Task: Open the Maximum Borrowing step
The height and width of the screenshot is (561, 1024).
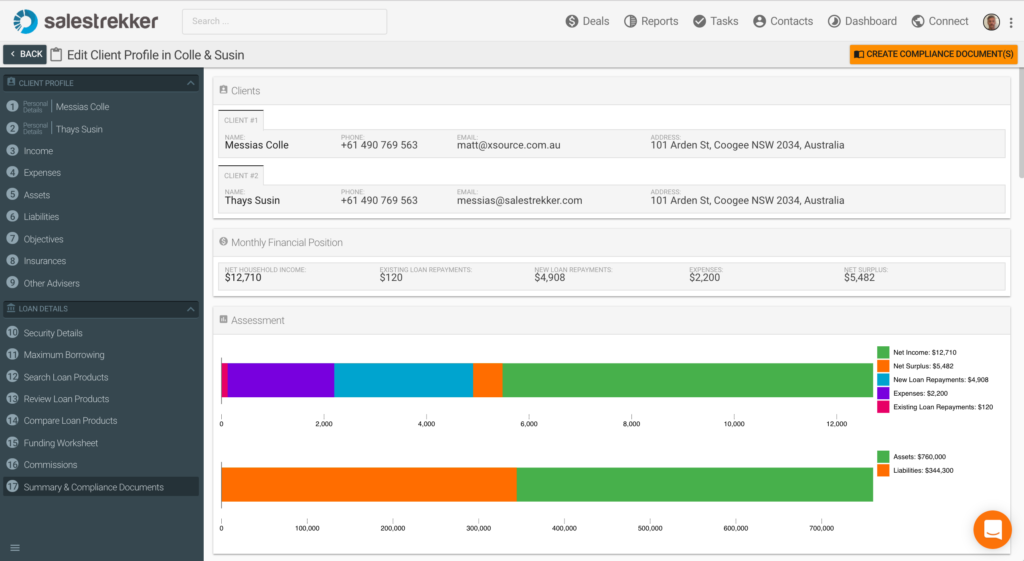Action: point(101,355)
